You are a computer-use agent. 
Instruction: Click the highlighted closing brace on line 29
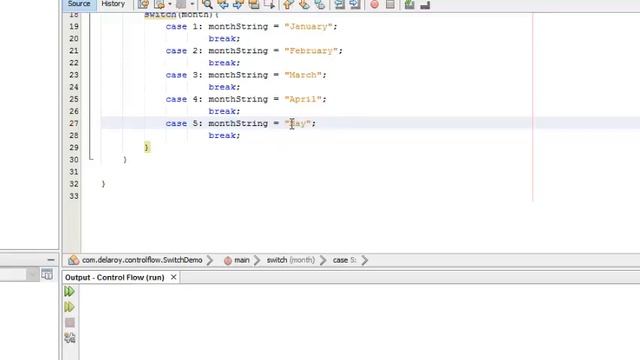click(x=147, y=147)
